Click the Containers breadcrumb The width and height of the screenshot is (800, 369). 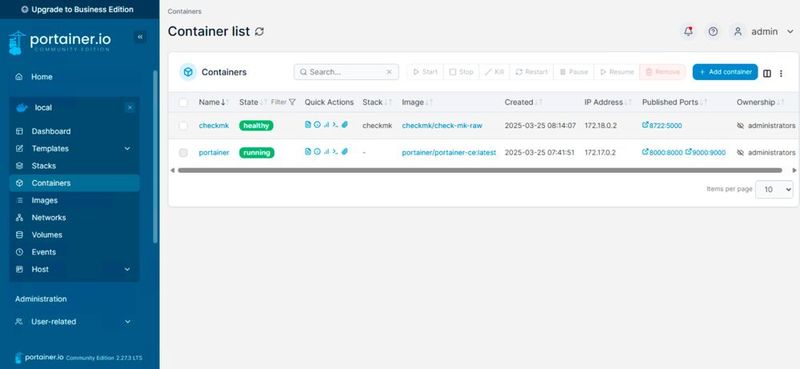click(184, 11)
